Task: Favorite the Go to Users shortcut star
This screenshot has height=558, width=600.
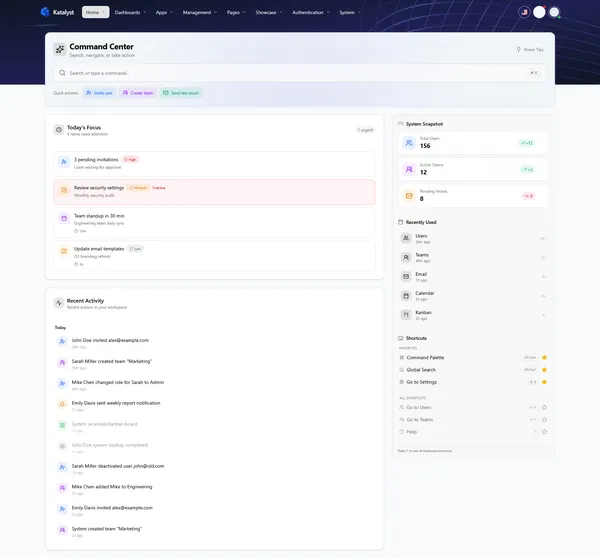Action: tap(544, 407)
